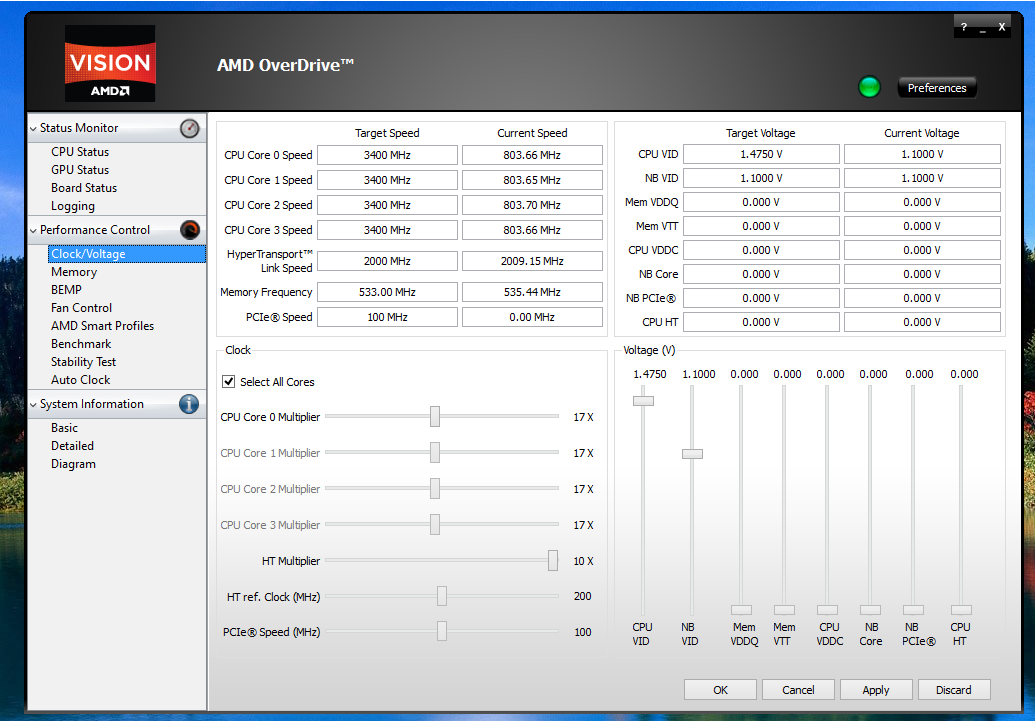1036x721 pixels.
Task: Click Apply to save settings
Action: pyautogui.click(x=876, y=690)
